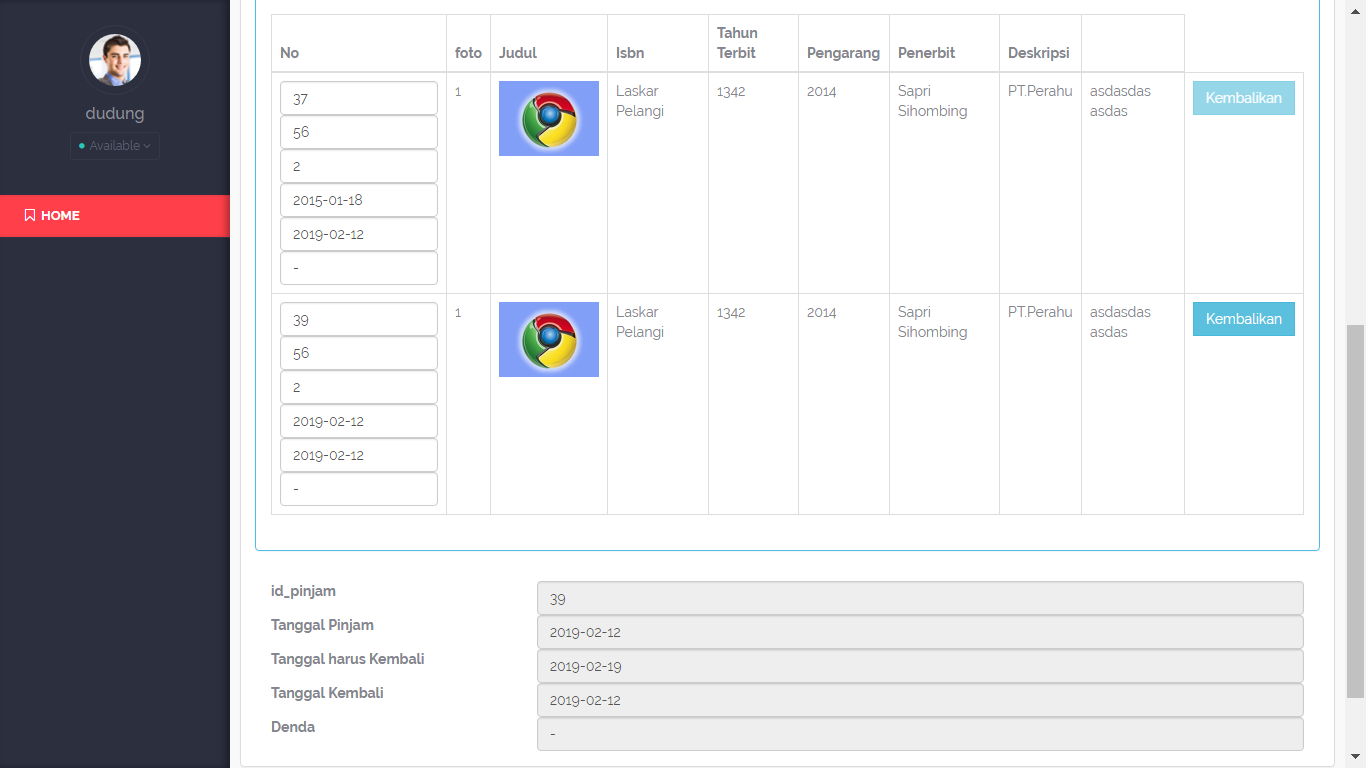Click the Chrome logo thumbnail in the second row

click(548, 340)
